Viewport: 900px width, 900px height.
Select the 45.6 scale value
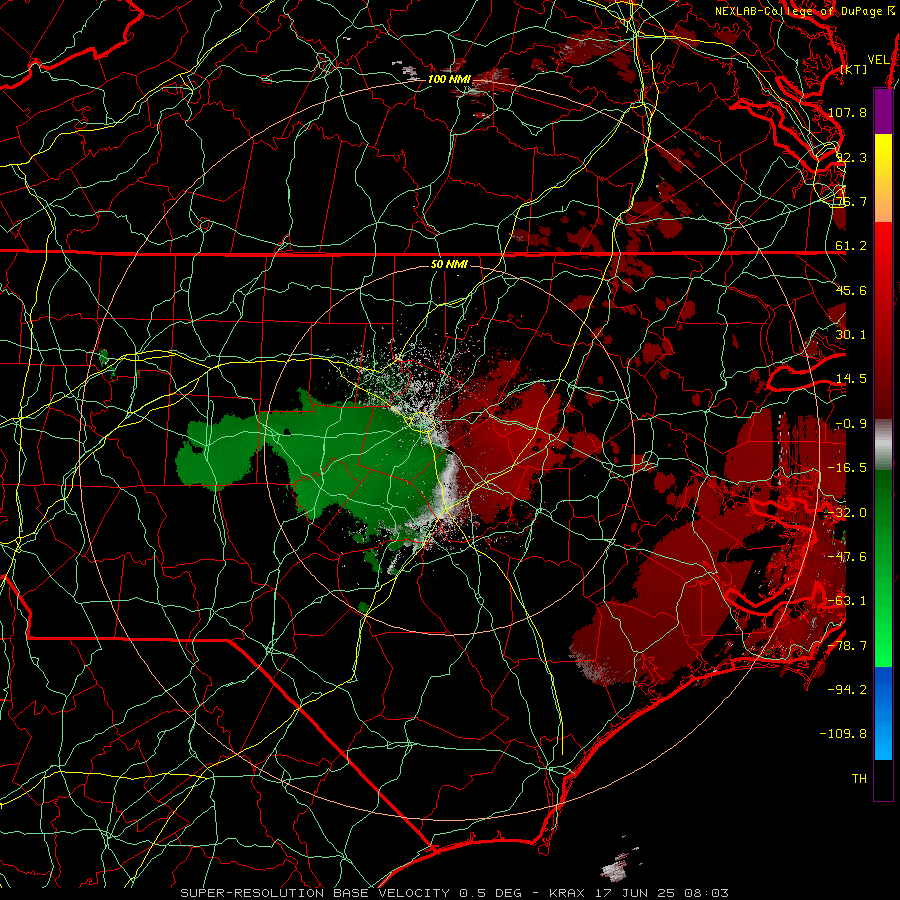[851, 290]
